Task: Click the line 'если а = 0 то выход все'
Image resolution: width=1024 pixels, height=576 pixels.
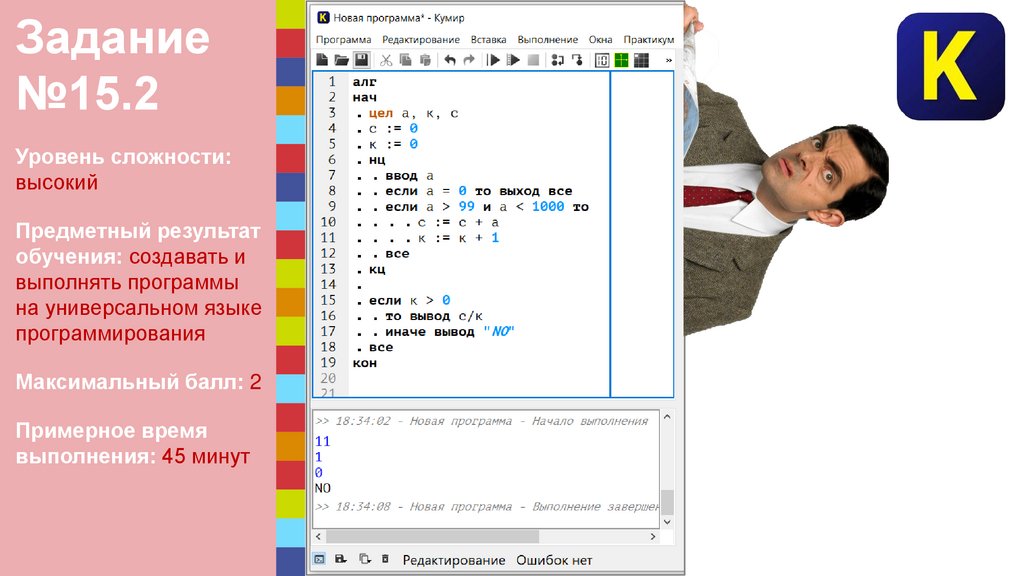Action: [479, 191]
